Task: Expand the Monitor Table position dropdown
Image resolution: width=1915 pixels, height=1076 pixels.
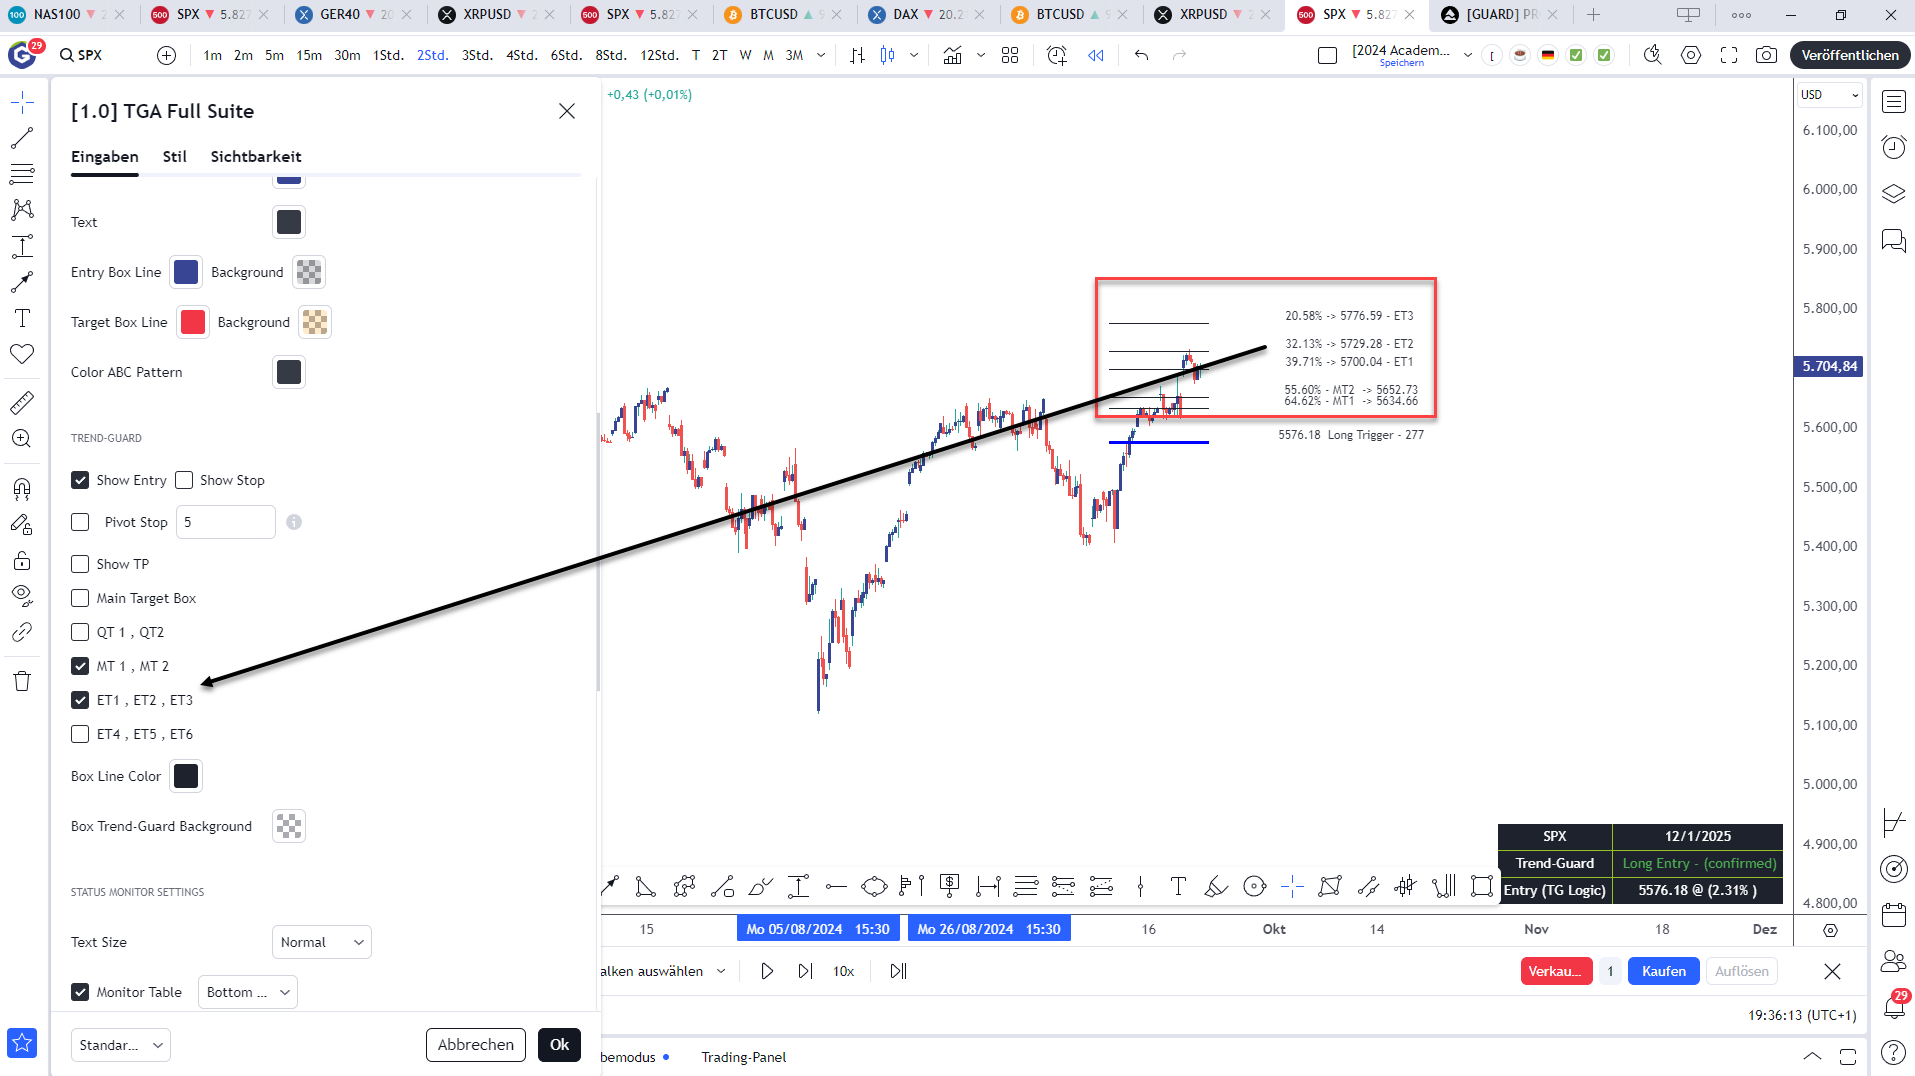Action: coord(247,992)
